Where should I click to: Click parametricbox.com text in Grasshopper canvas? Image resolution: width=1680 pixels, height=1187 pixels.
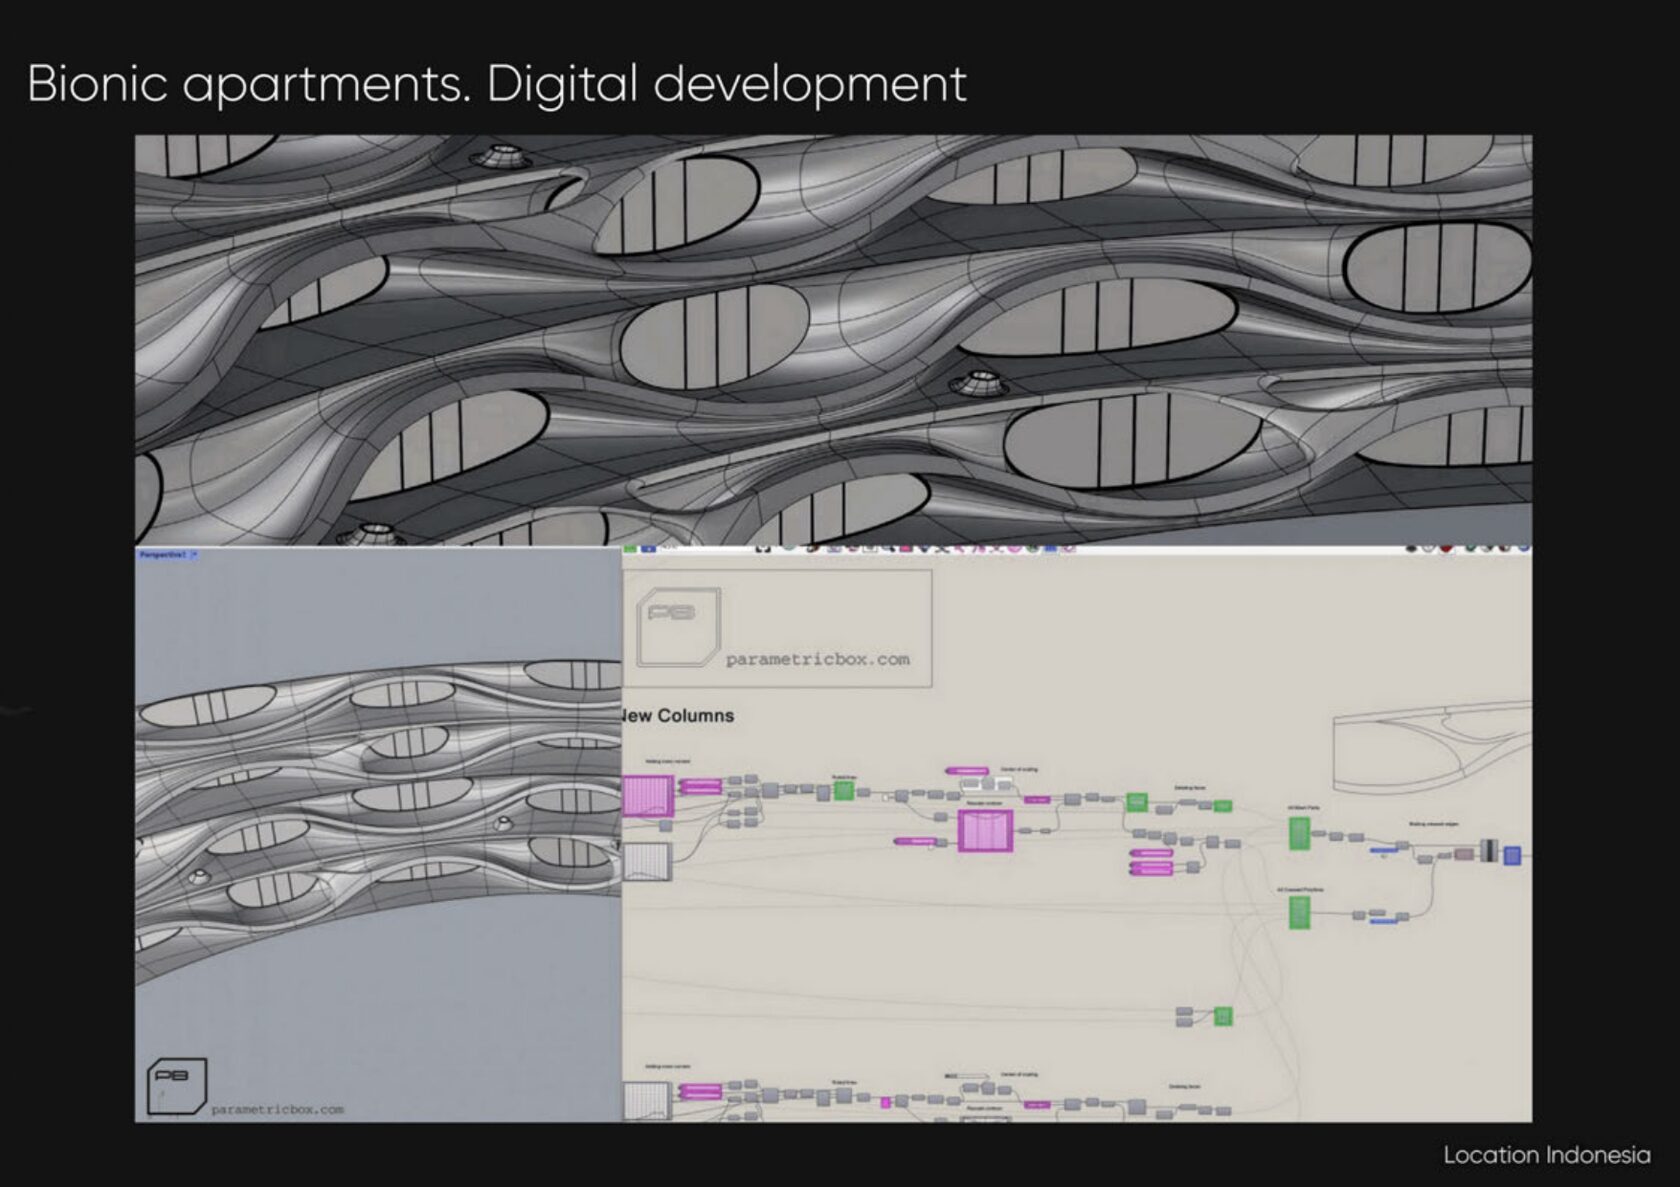(817, 660)
